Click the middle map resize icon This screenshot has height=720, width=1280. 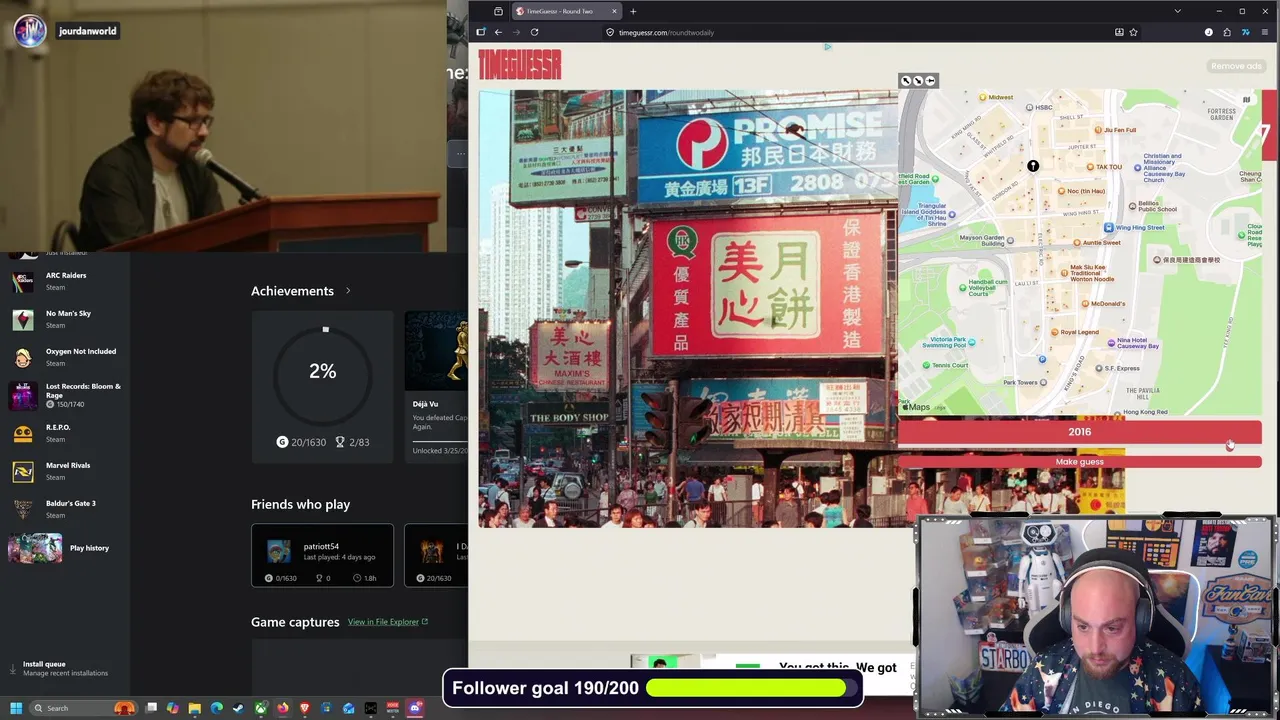tap(918, 81)
